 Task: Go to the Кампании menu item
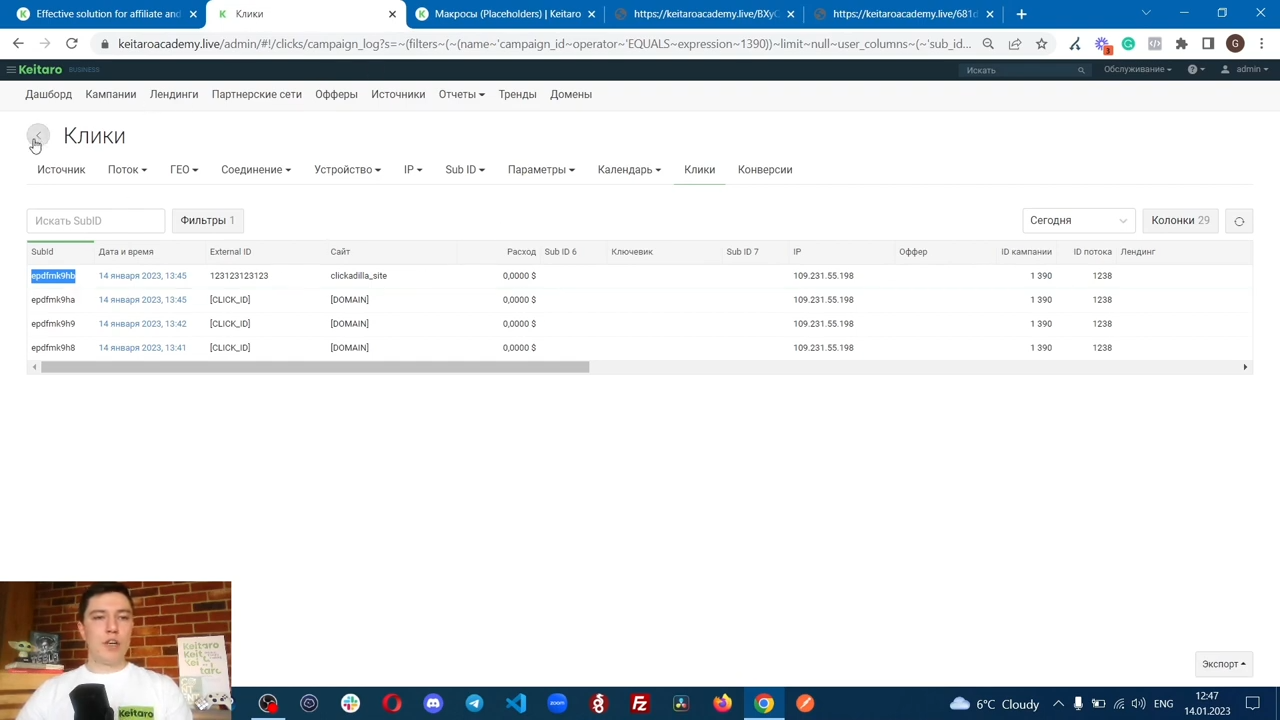(111, 94)
